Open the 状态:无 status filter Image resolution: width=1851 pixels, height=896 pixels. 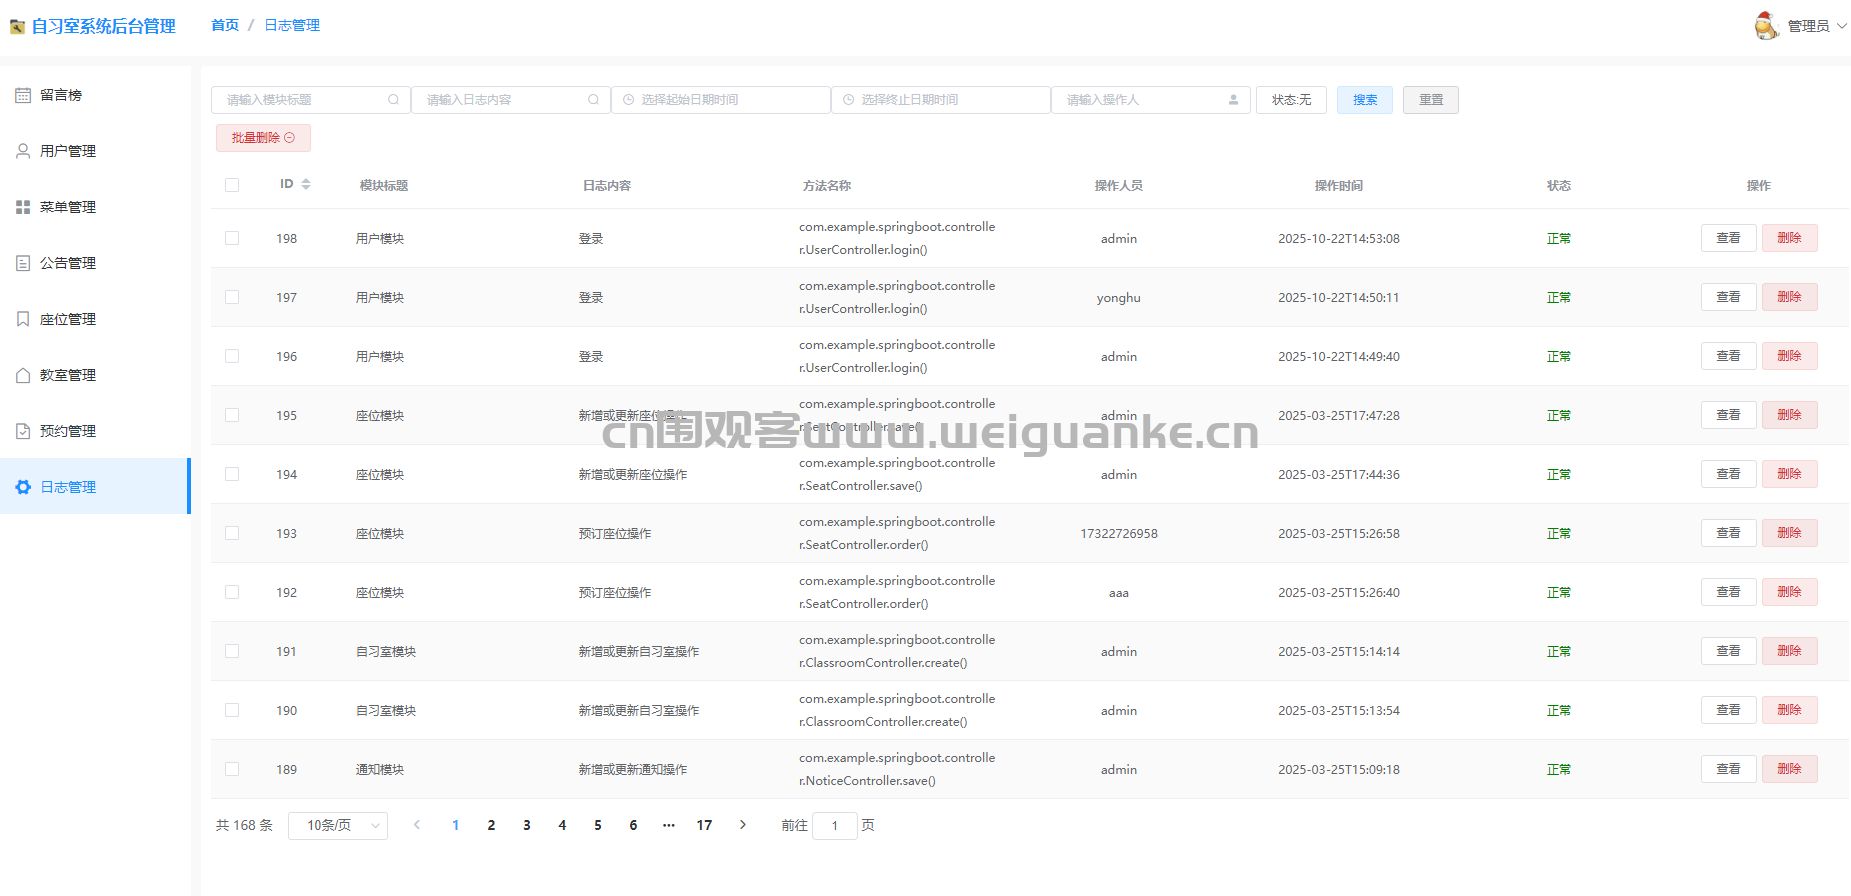[x=1291, y=100]
